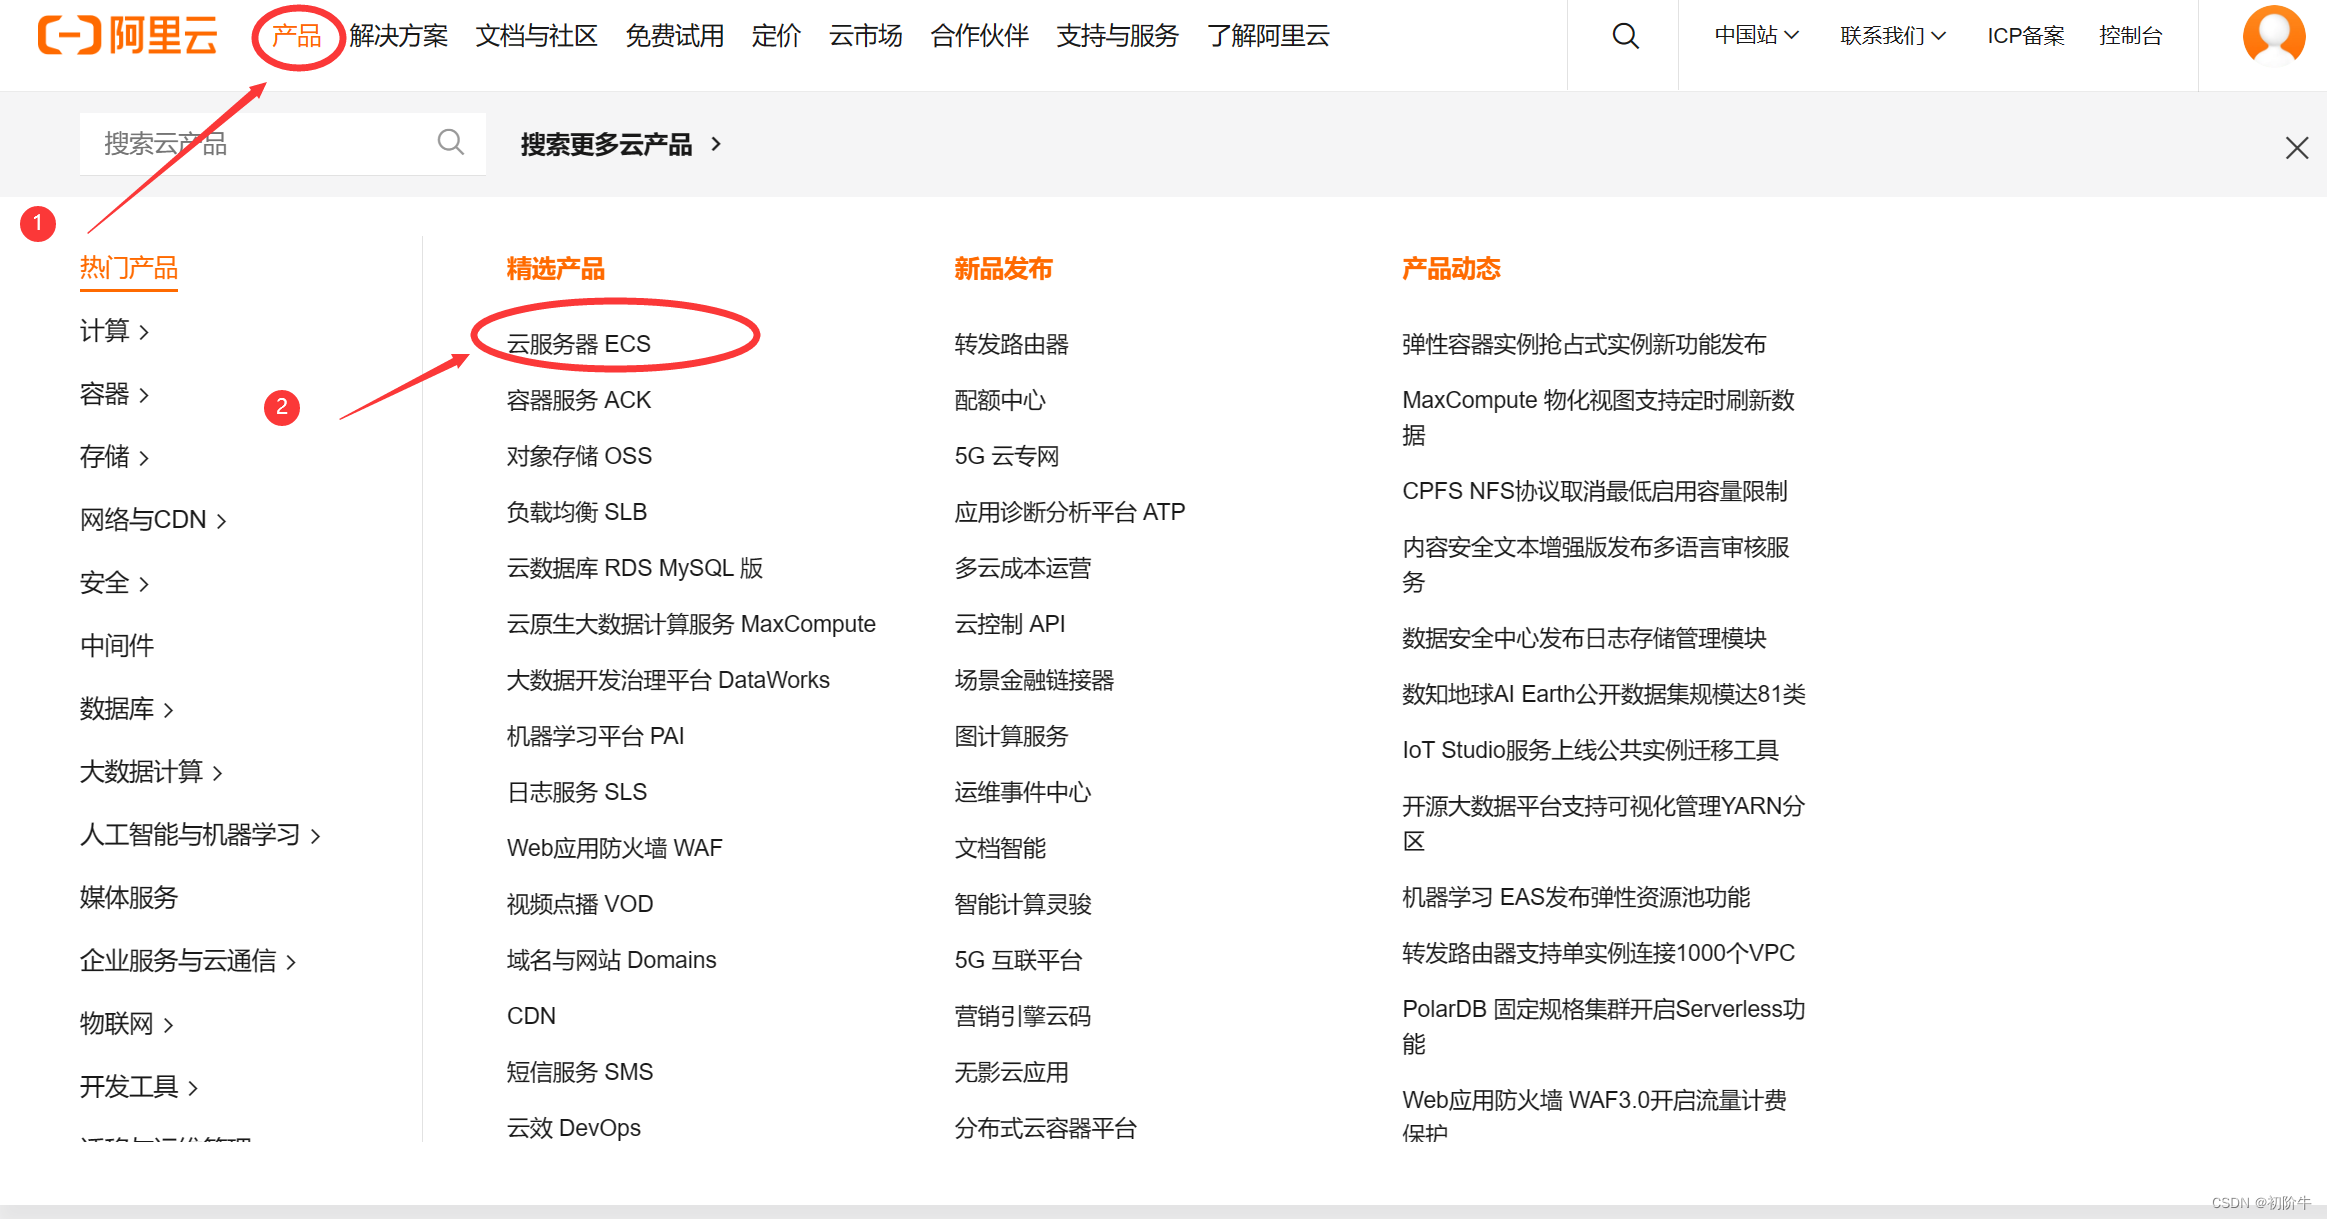Select the 媒体服务 category
This screenshot has height=1219, width=2327.
(x=129, y=898)
